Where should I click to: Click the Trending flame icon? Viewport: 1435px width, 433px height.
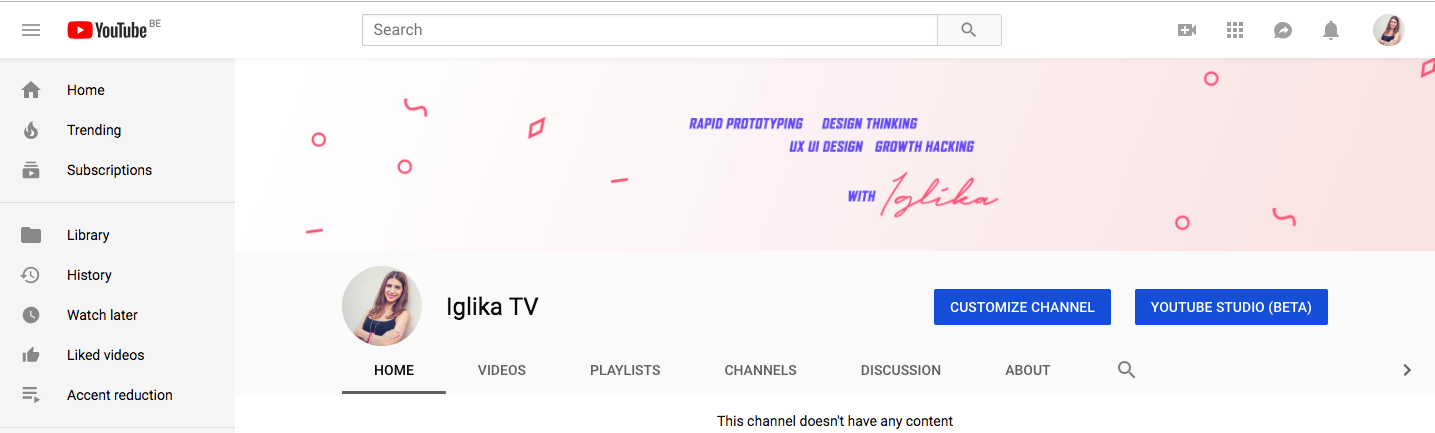31,130
